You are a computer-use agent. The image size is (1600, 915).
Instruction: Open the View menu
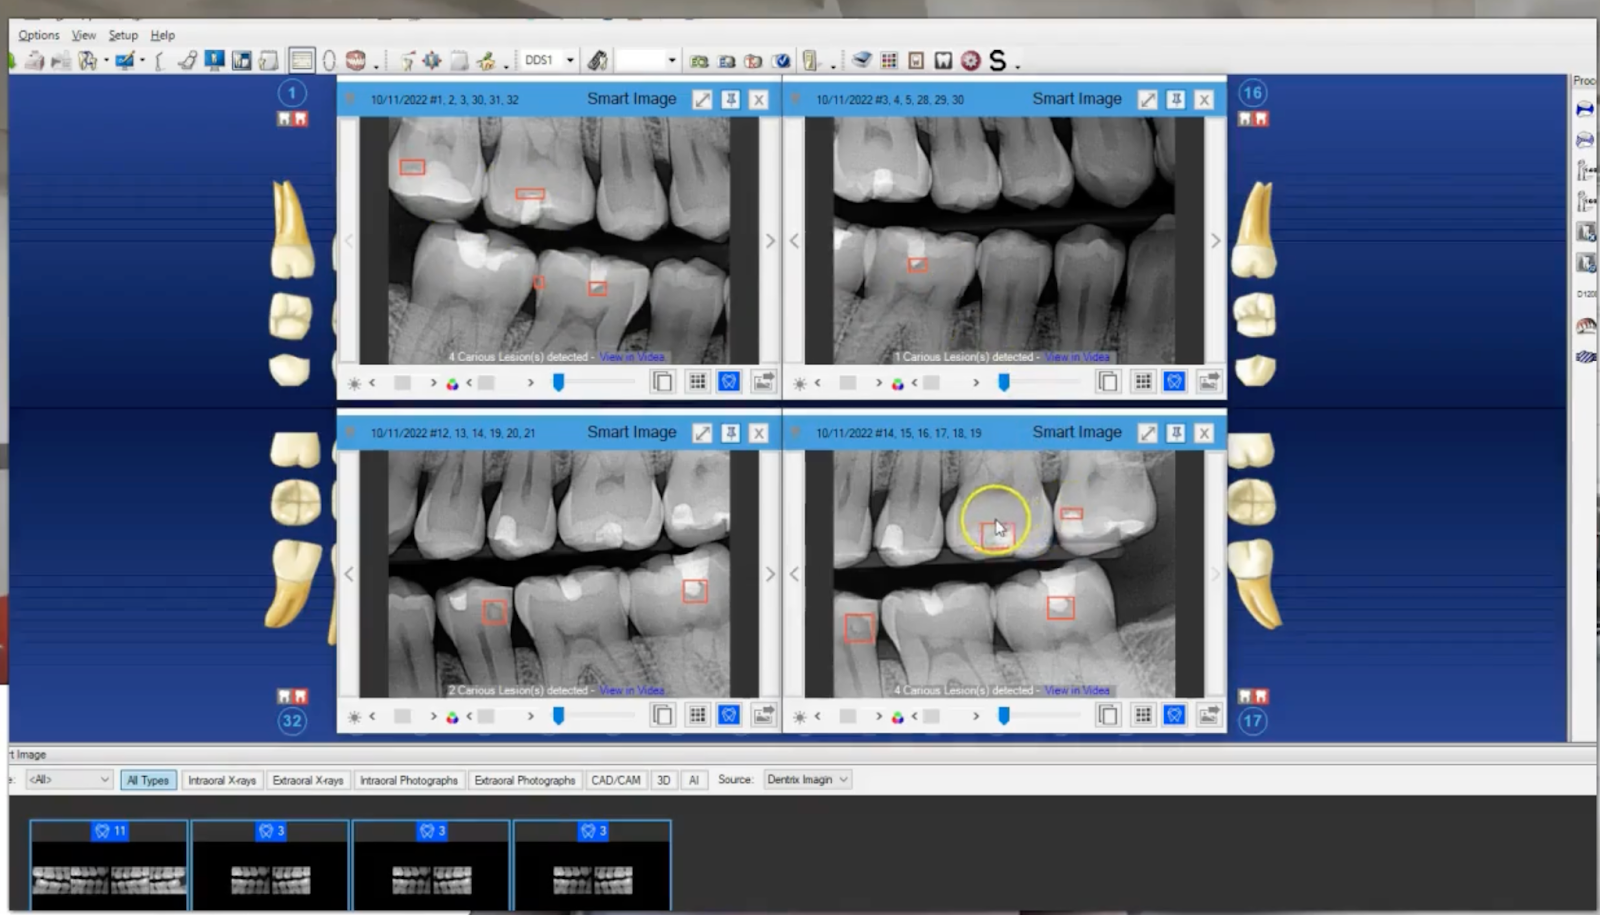(x=84, y=35)
